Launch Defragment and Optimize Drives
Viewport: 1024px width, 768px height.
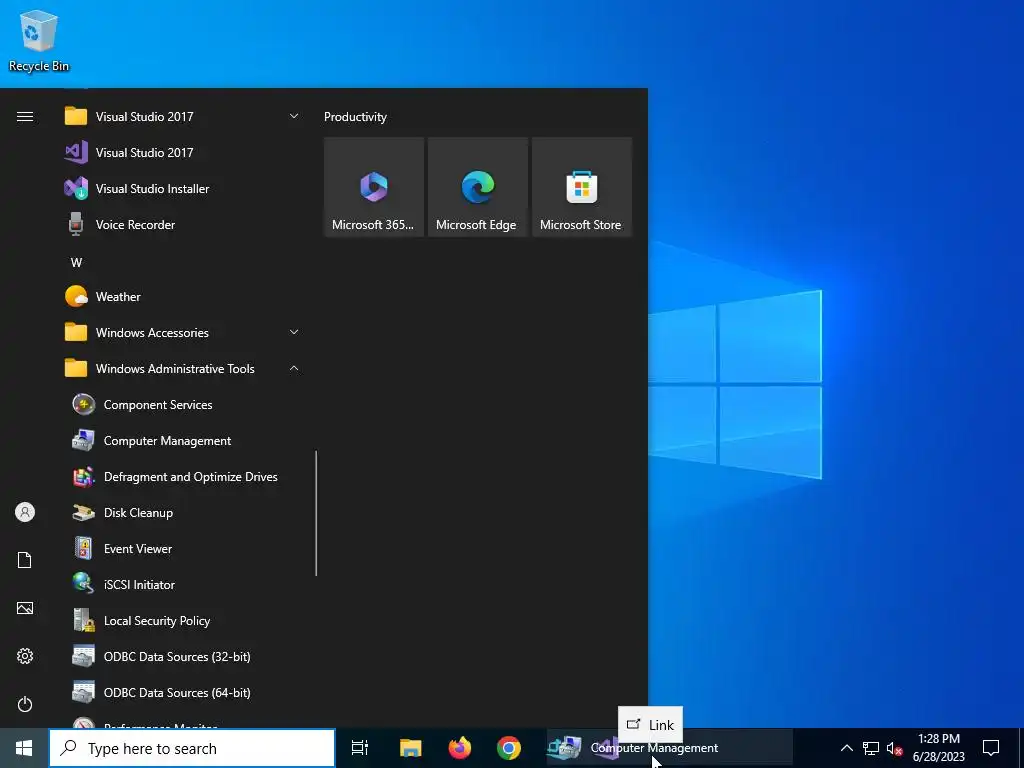coord(182,477)
